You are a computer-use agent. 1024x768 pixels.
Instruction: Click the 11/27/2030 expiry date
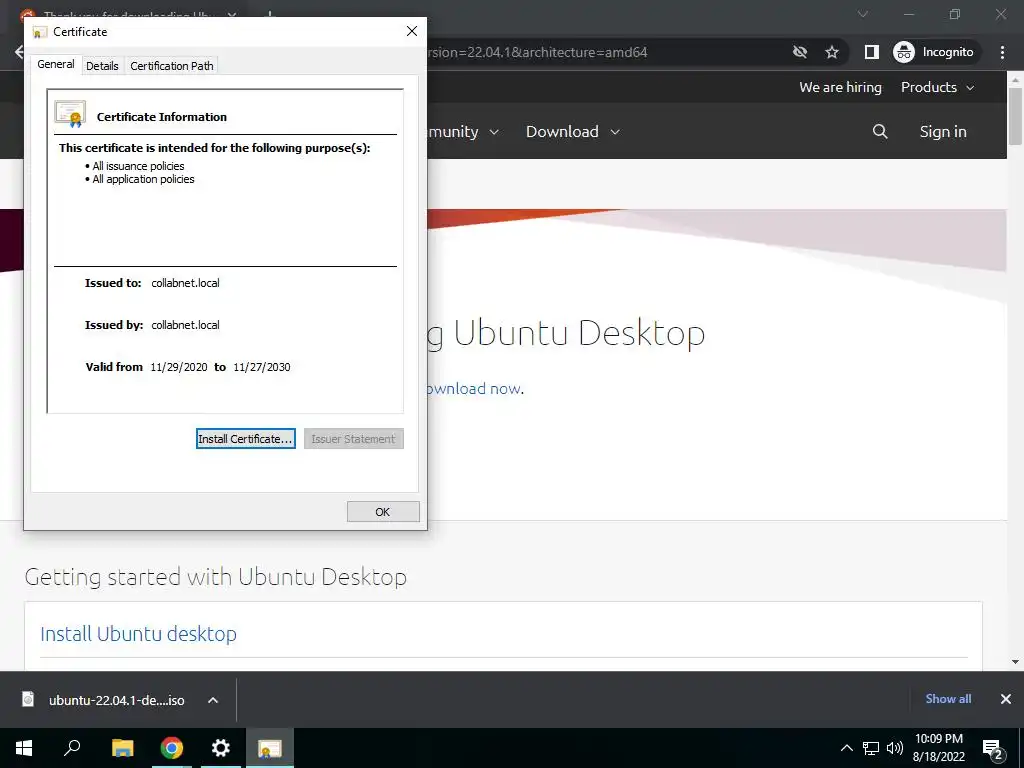pyautogui.click(x=262, y=367)
